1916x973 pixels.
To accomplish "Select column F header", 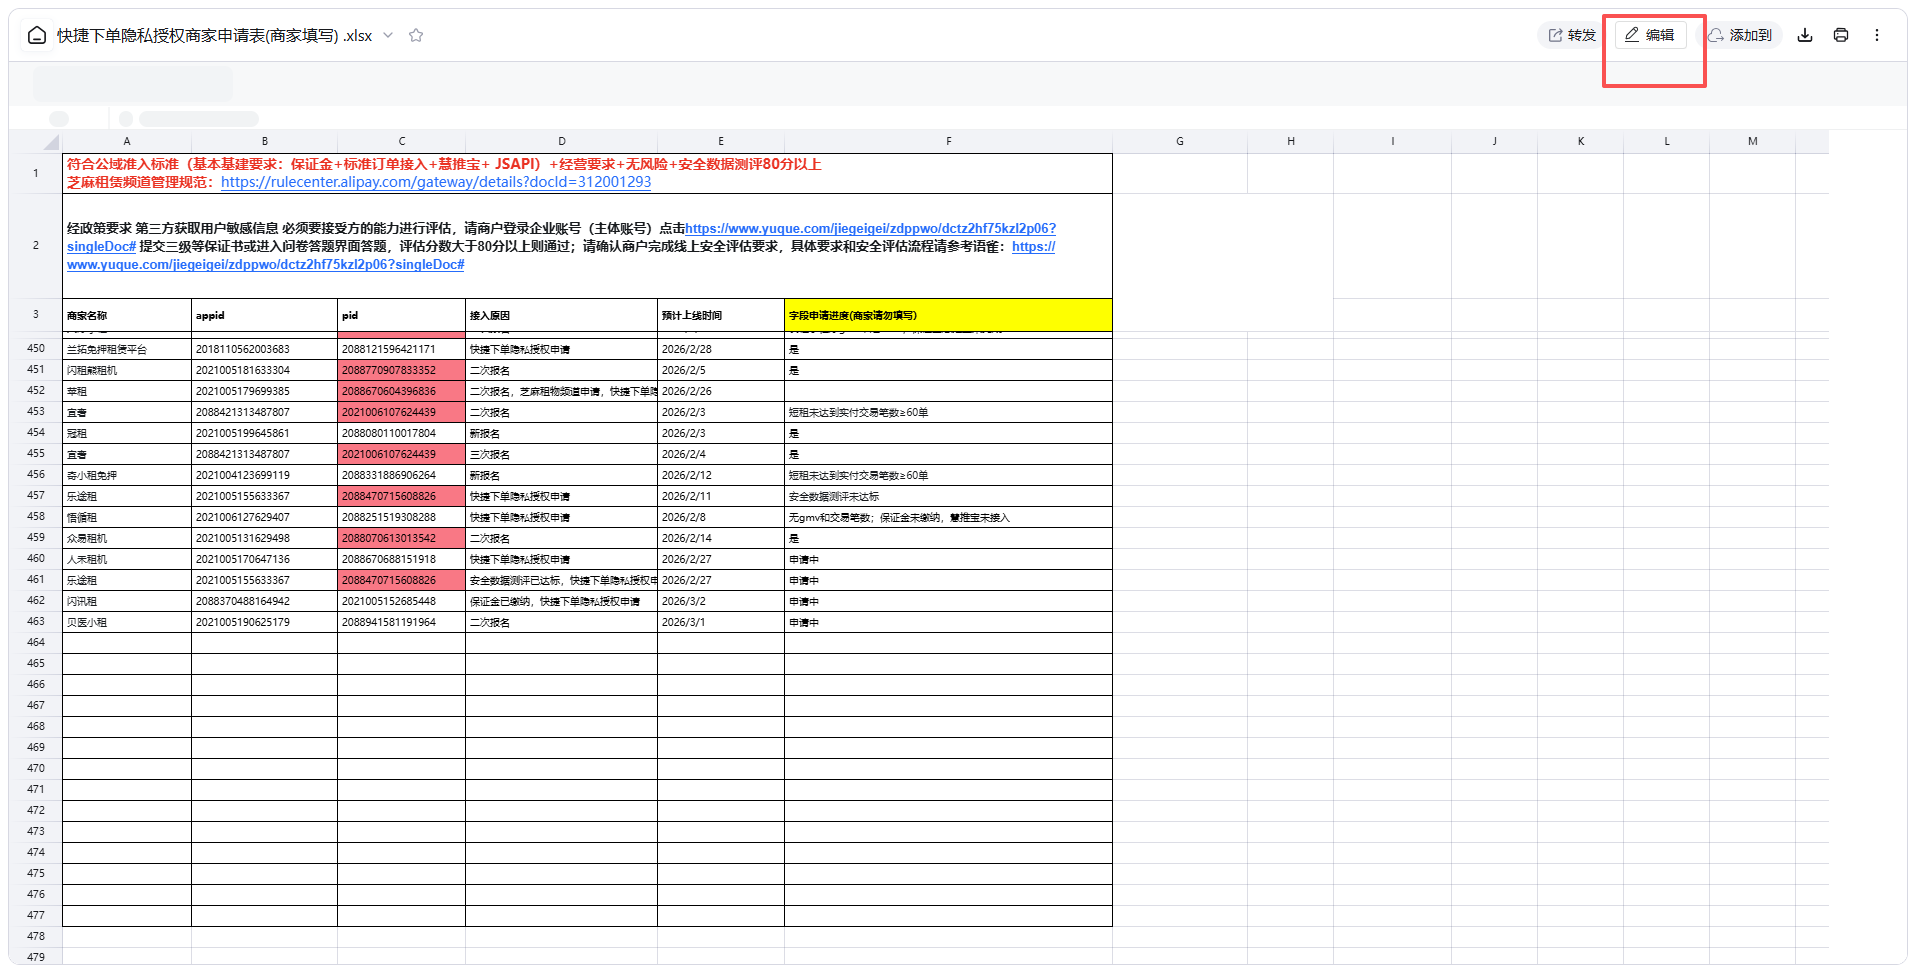I will tap(948, 141).
